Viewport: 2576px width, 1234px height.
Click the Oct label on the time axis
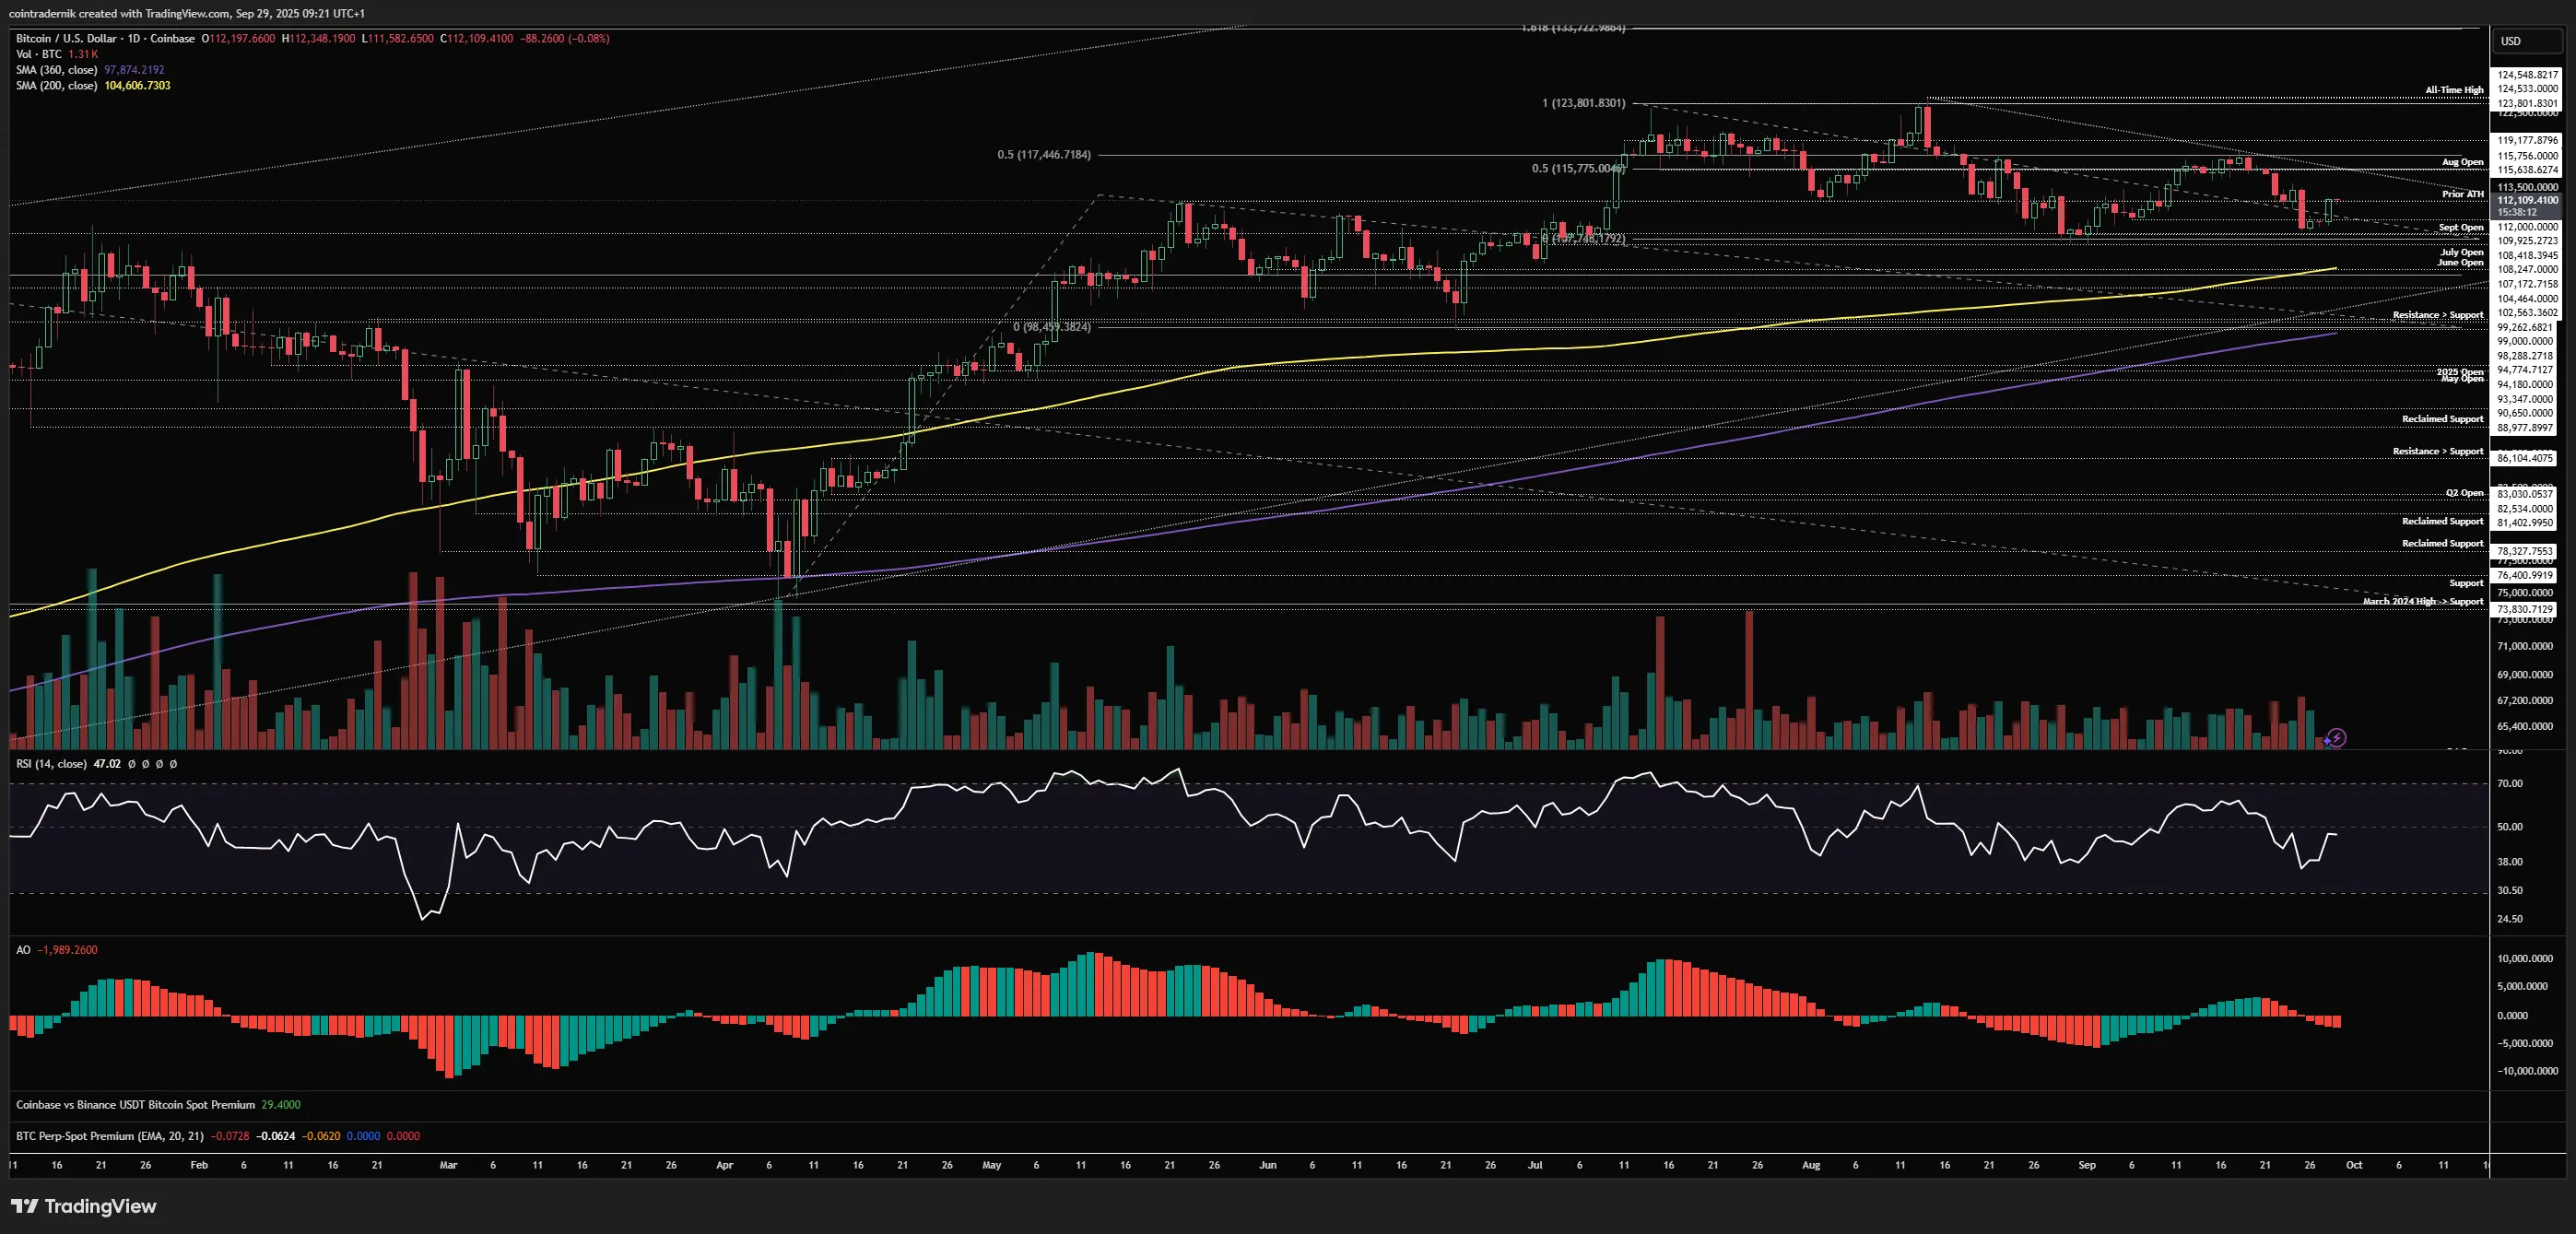pyautogui.click(x=2354, y=1165)
